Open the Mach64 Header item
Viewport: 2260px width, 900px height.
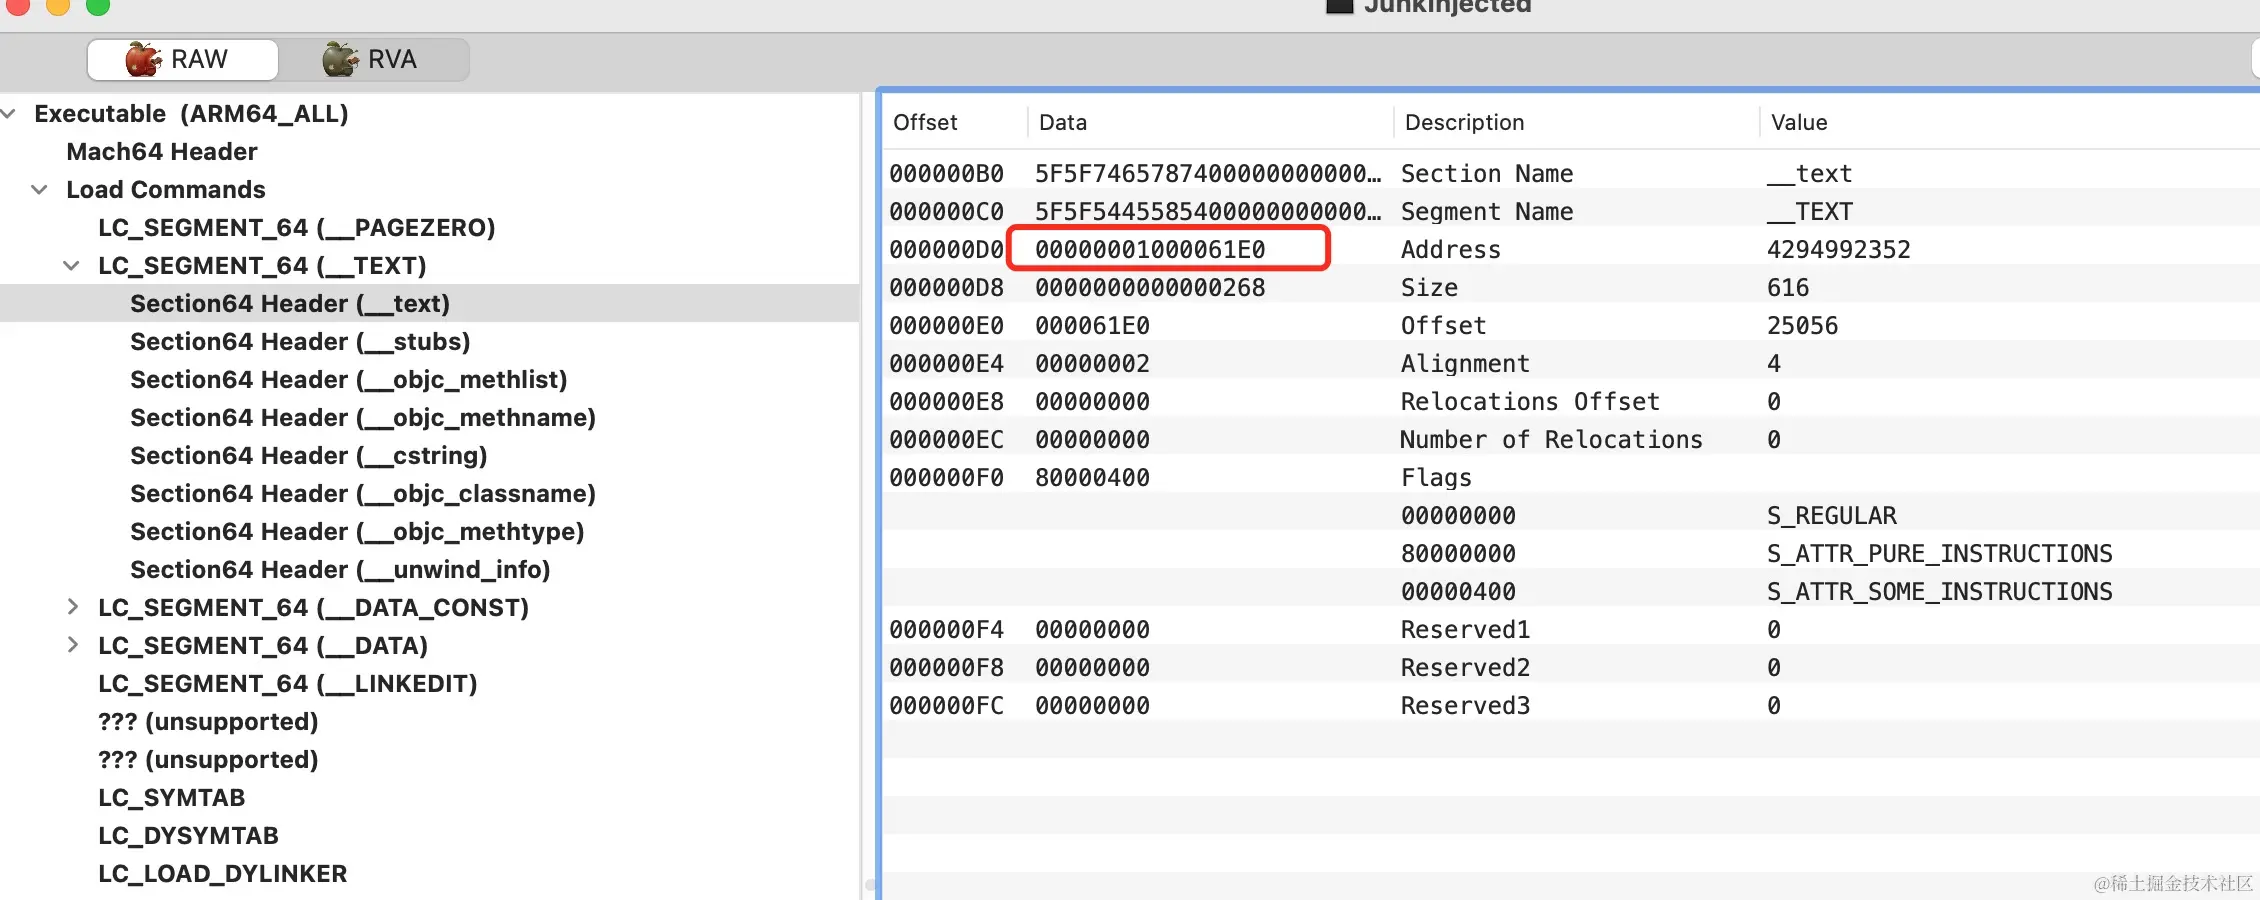click(x=162, y=152)
